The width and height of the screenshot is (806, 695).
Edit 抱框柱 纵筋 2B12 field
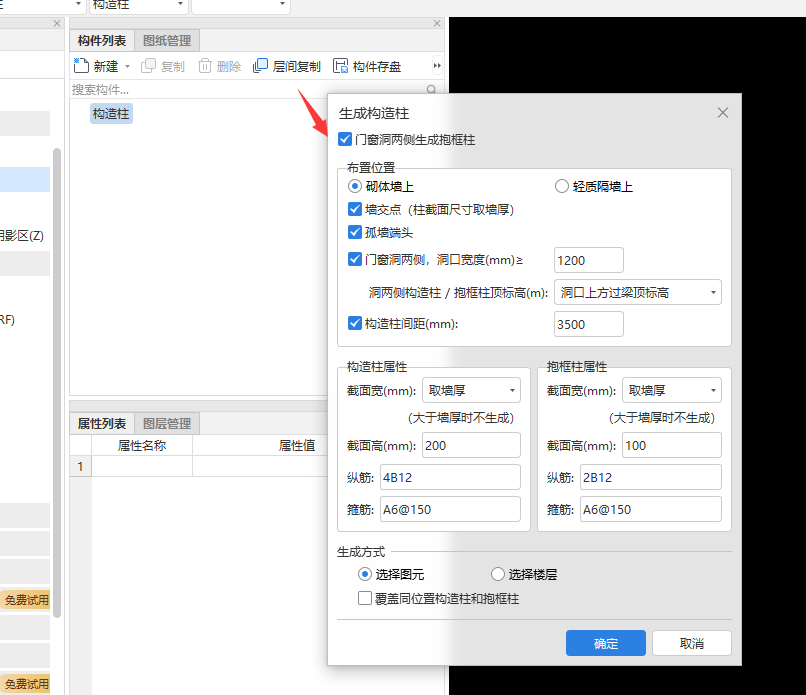tap(651, 478)
